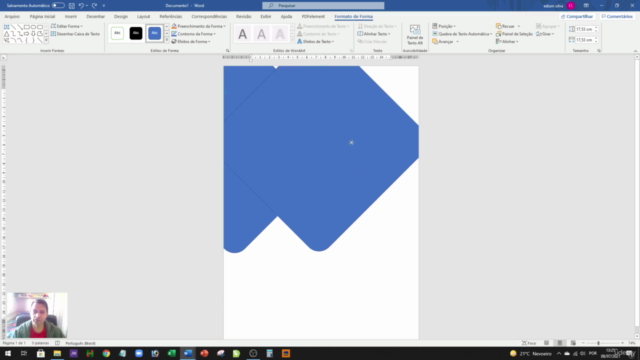
Task: Open the Estilos de Forma dialog launcher
Action: (x=228, y=51)
